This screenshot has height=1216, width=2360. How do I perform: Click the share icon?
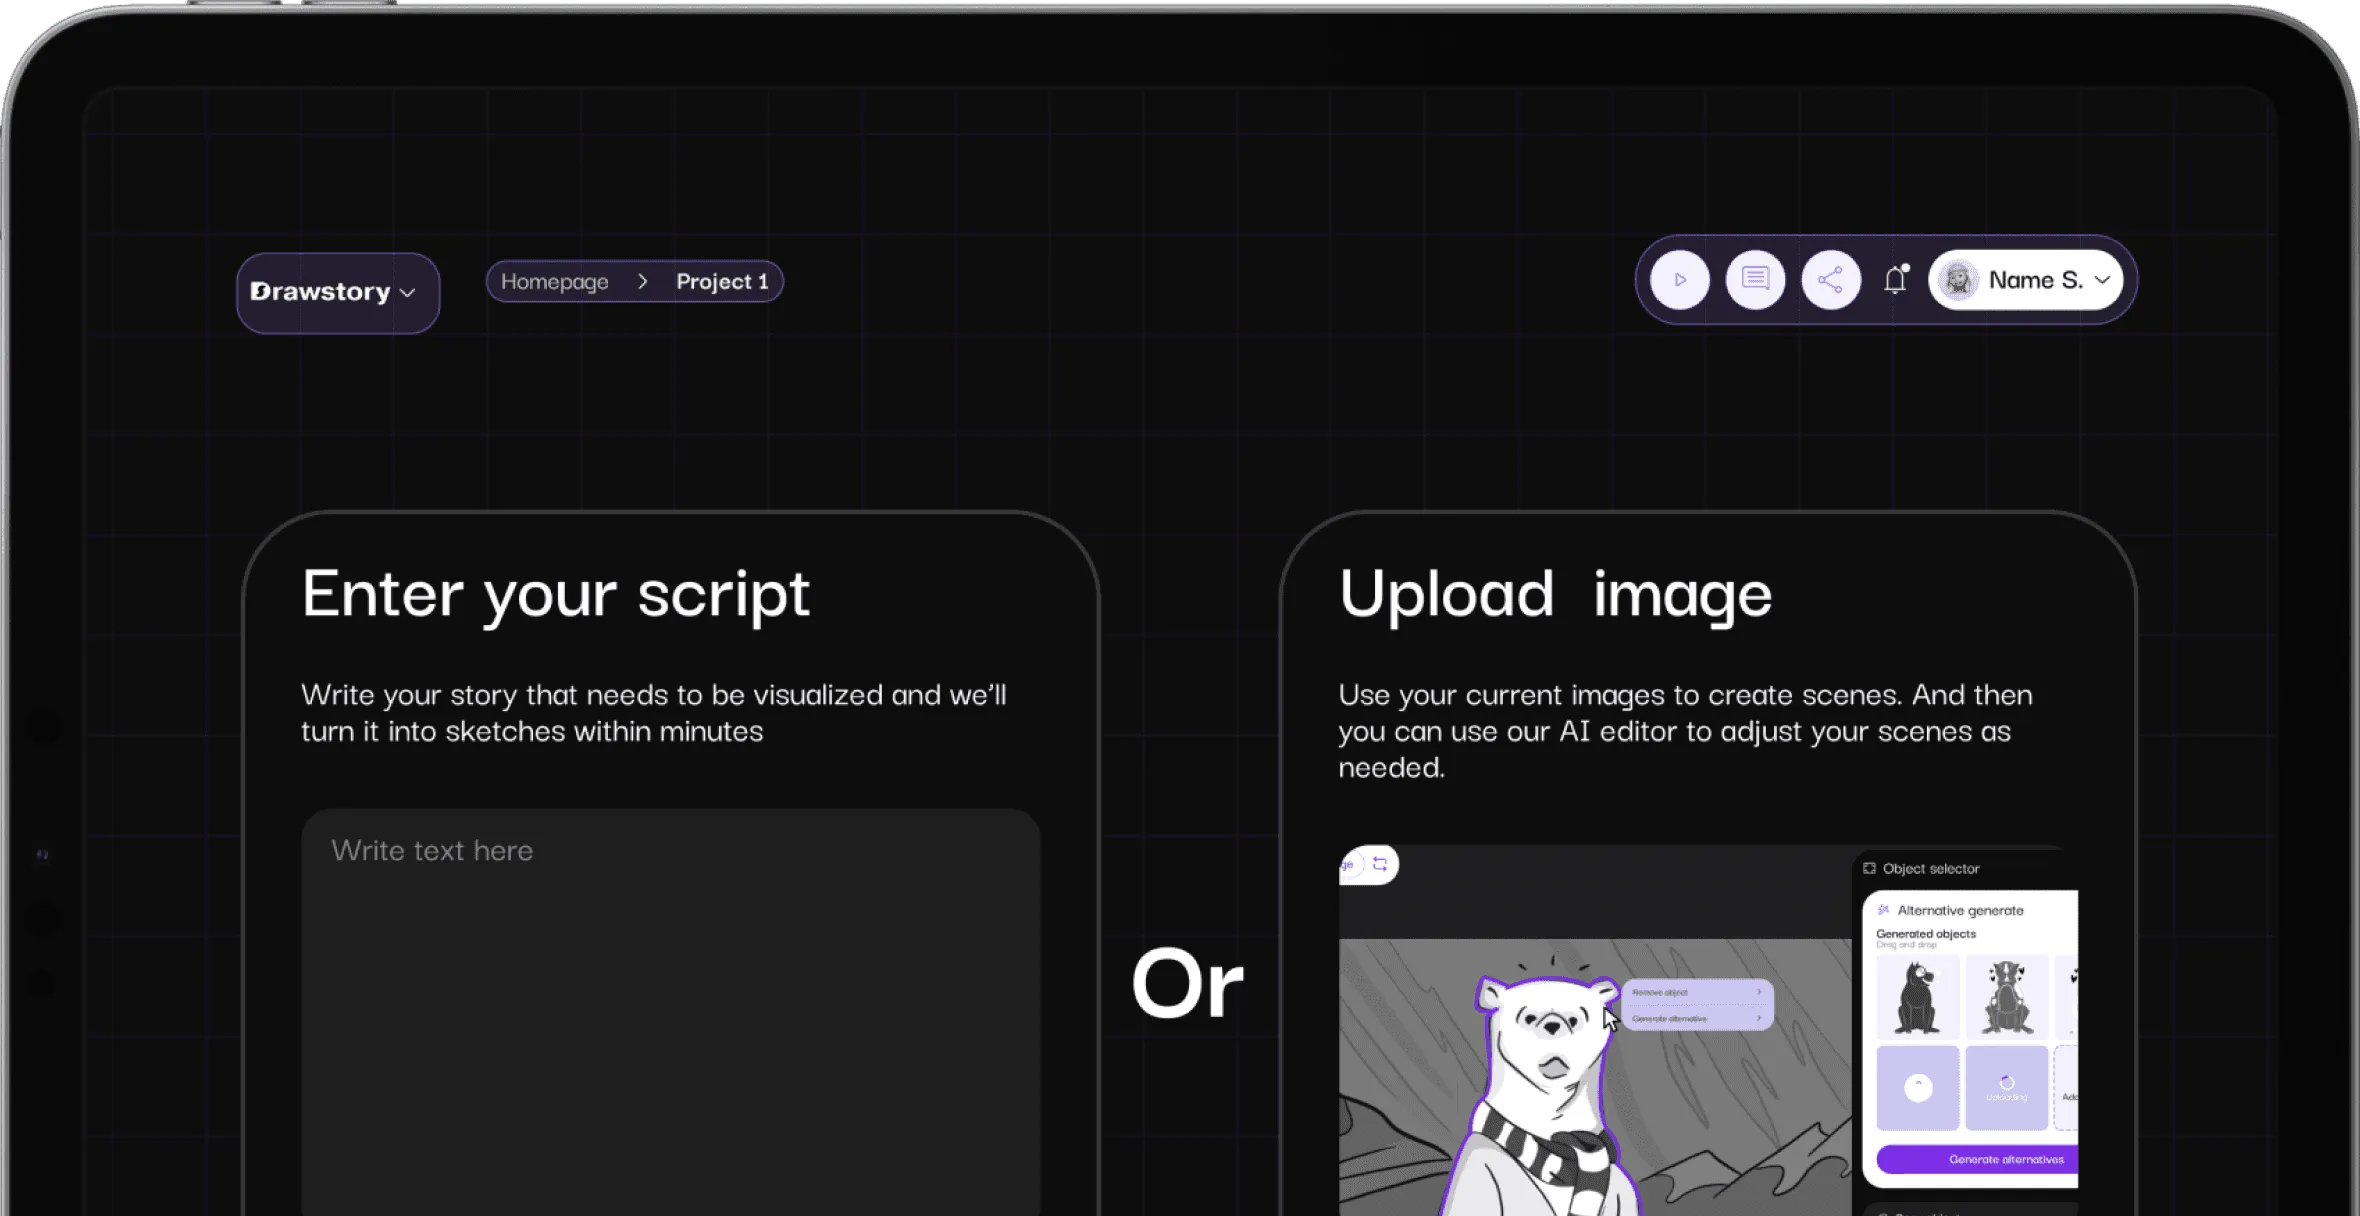(1830, 280)
